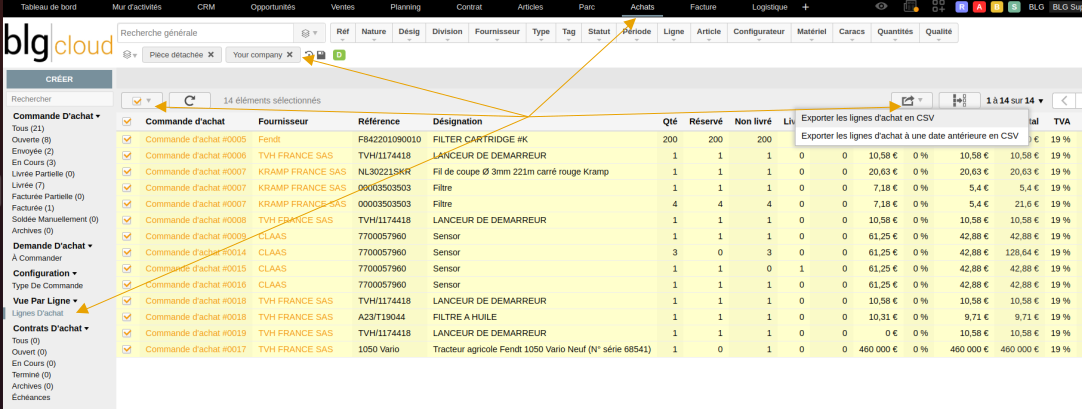Screen dimensions: 1082x409
Task: Uncheck row Commande d'achat #0009
Action: pyautogui.click(x=126, y=236)
